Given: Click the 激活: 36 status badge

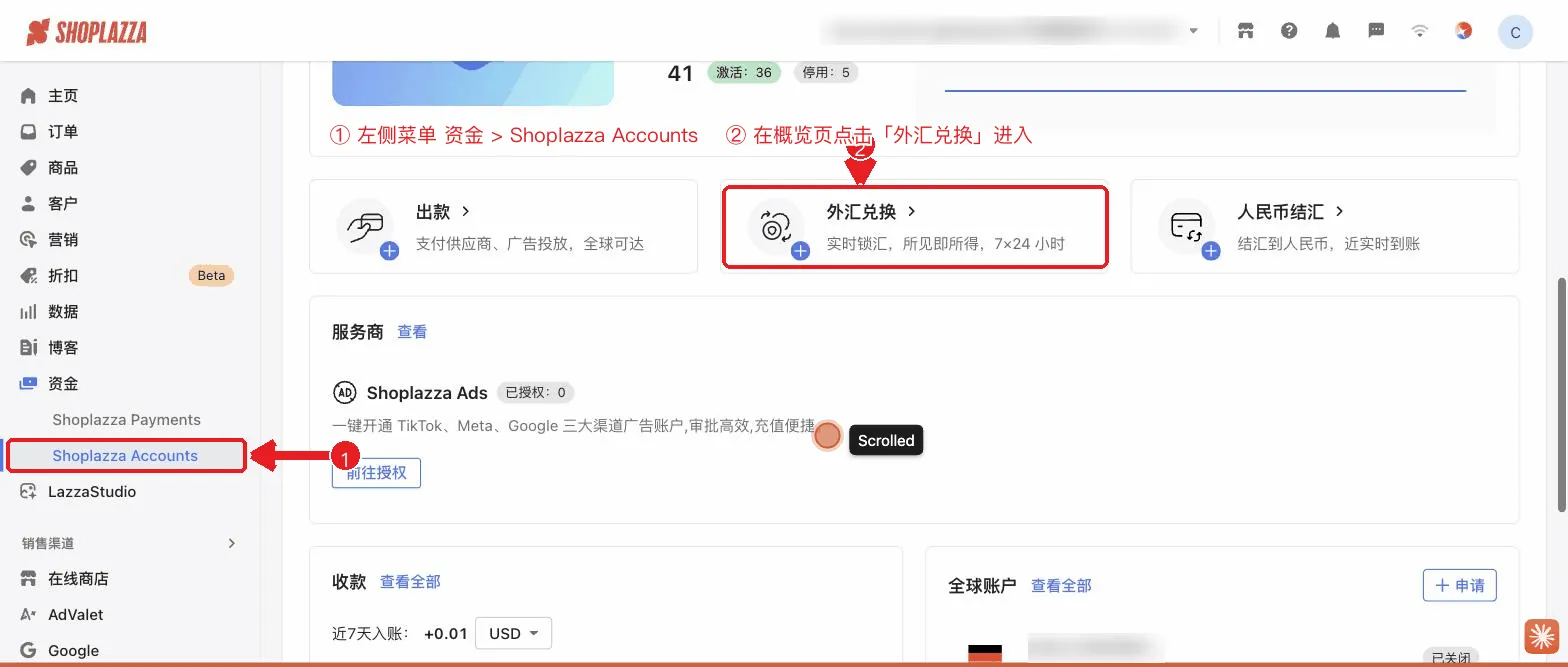Looking at the screenshot, I should pos(744,73).
